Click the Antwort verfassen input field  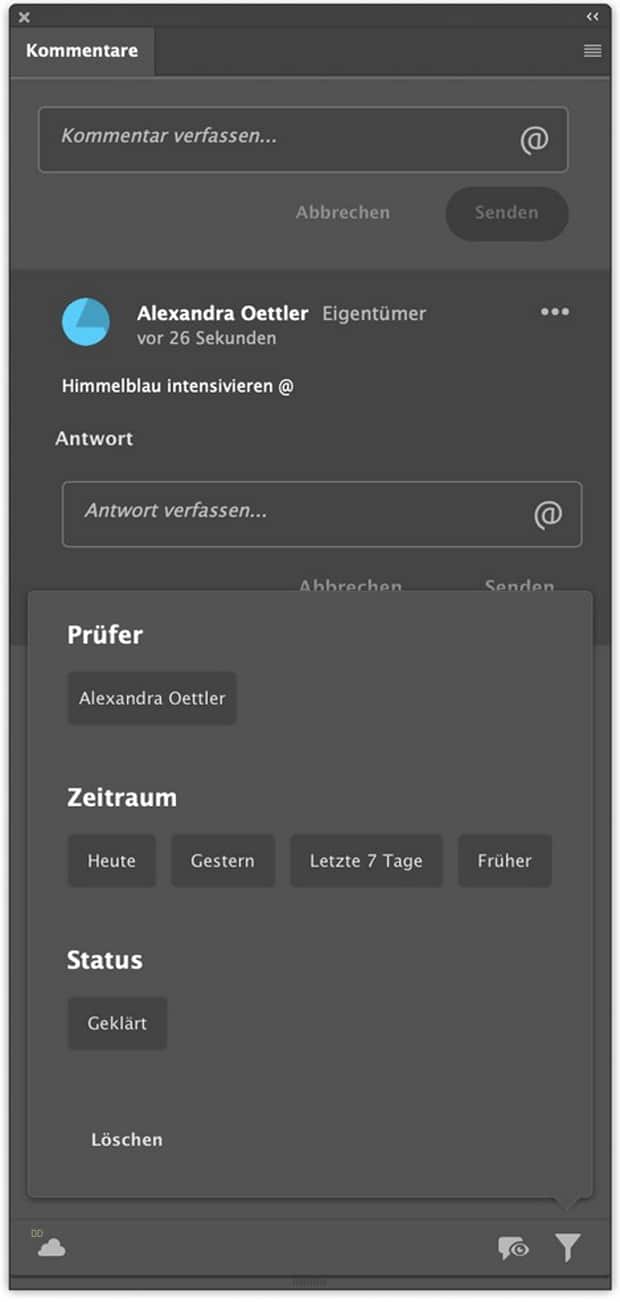300,514
